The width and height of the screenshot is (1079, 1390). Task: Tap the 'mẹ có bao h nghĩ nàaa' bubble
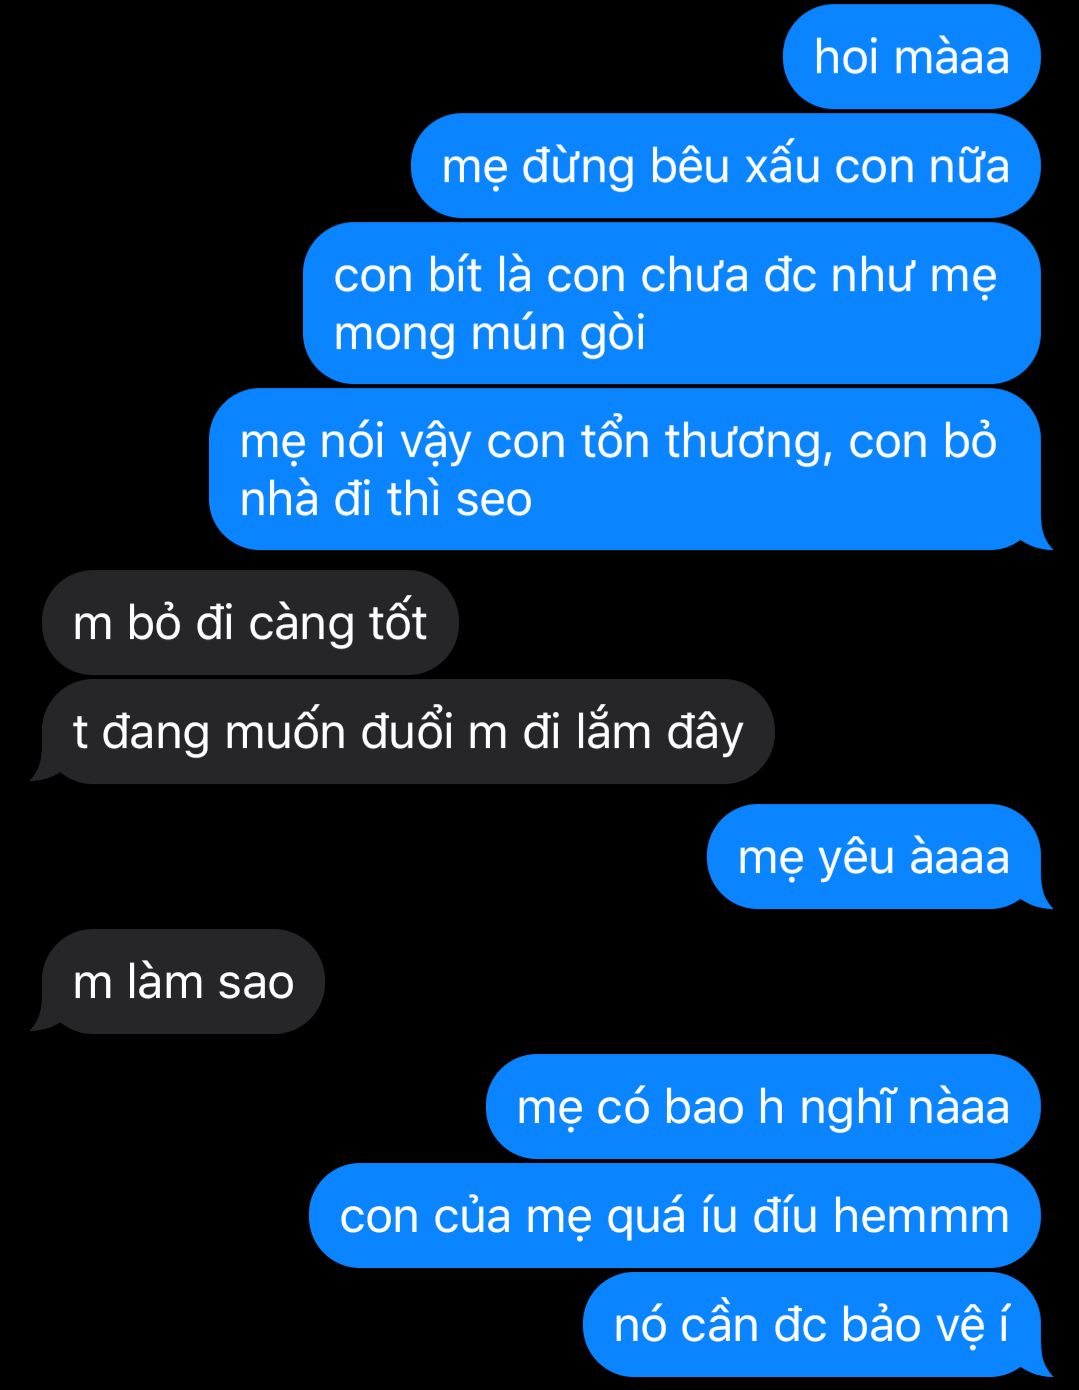[x=763, y=1107]
